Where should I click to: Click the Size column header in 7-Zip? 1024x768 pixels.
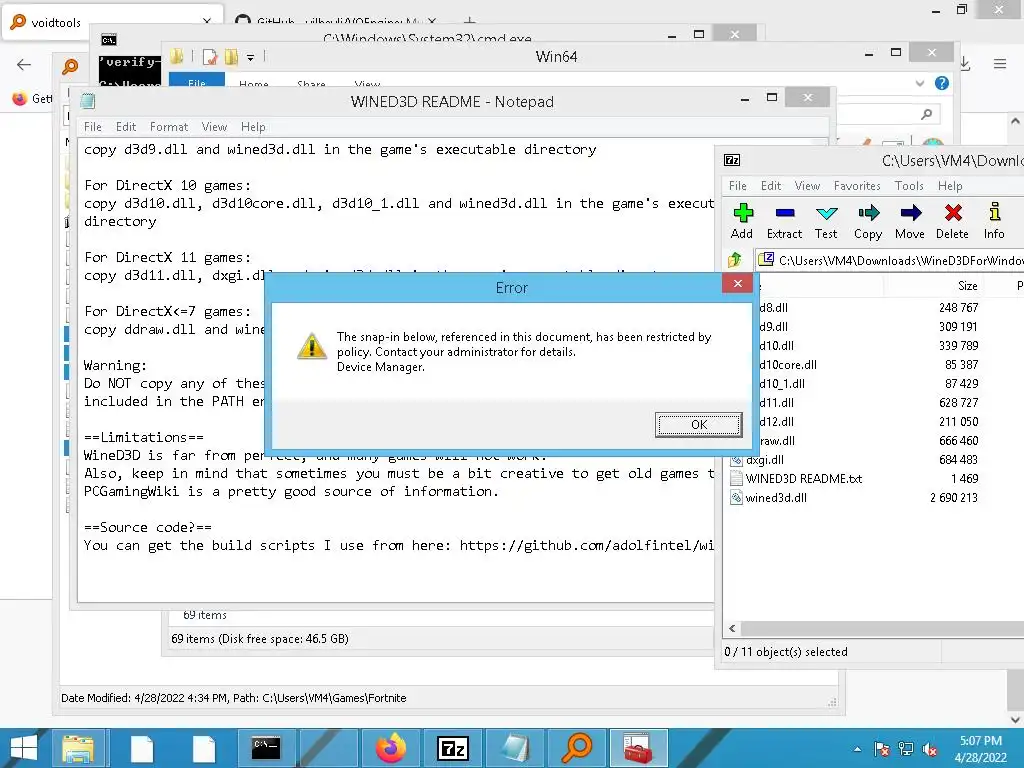coord(967,286)
